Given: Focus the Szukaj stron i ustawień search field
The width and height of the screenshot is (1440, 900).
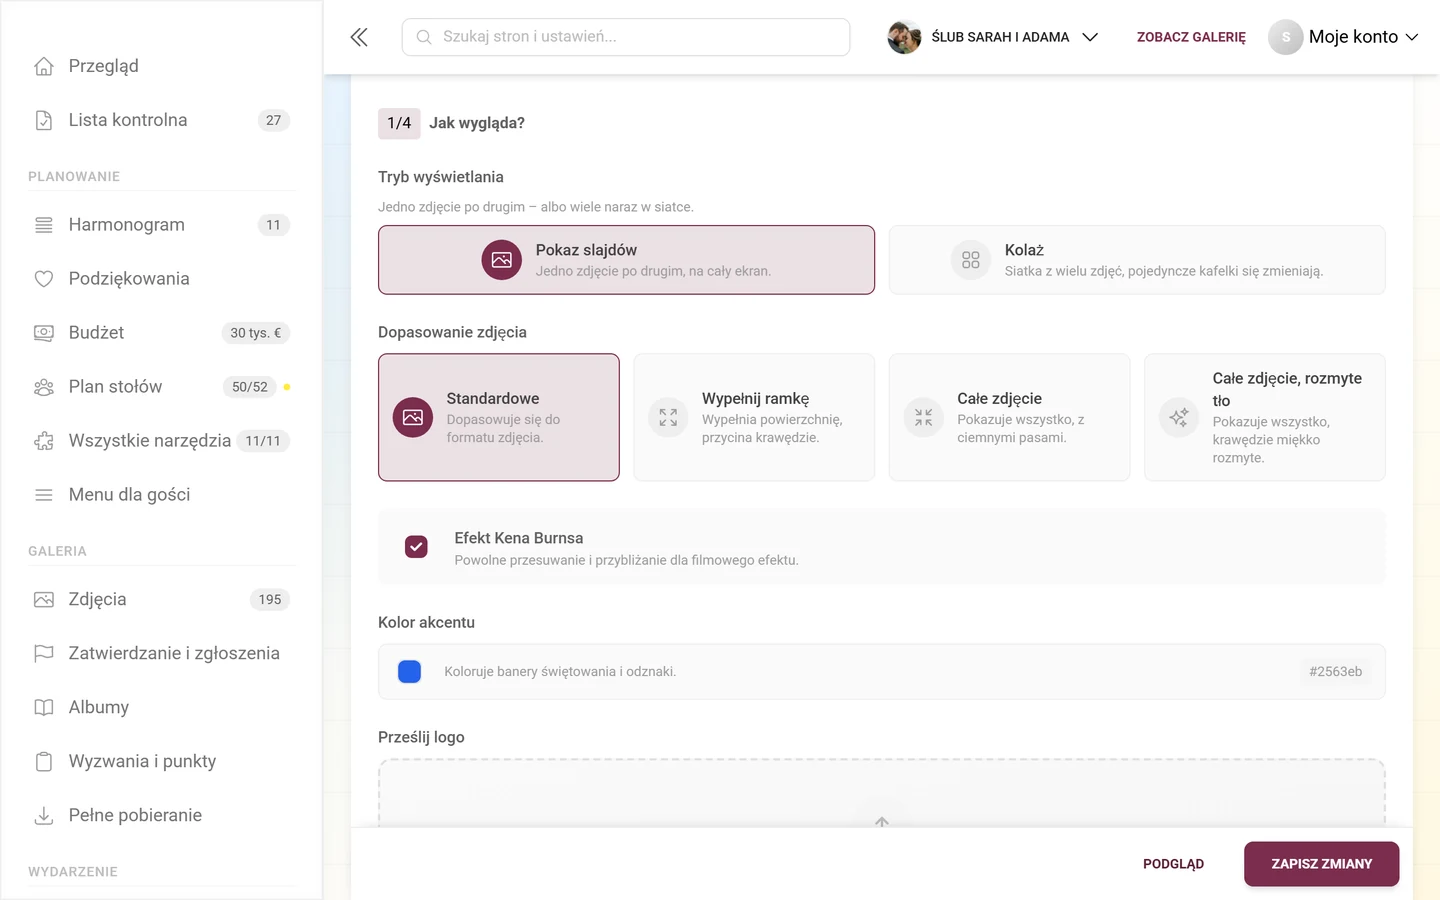Looking at the screenshot, I should [x=626, y=37].
